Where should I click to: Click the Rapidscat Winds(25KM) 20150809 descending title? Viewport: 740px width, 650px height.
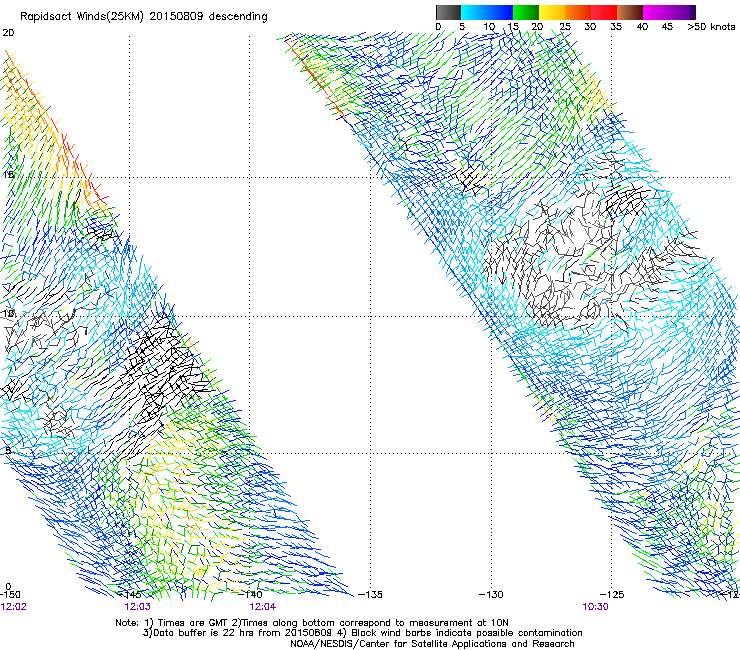tap(143, 17)
